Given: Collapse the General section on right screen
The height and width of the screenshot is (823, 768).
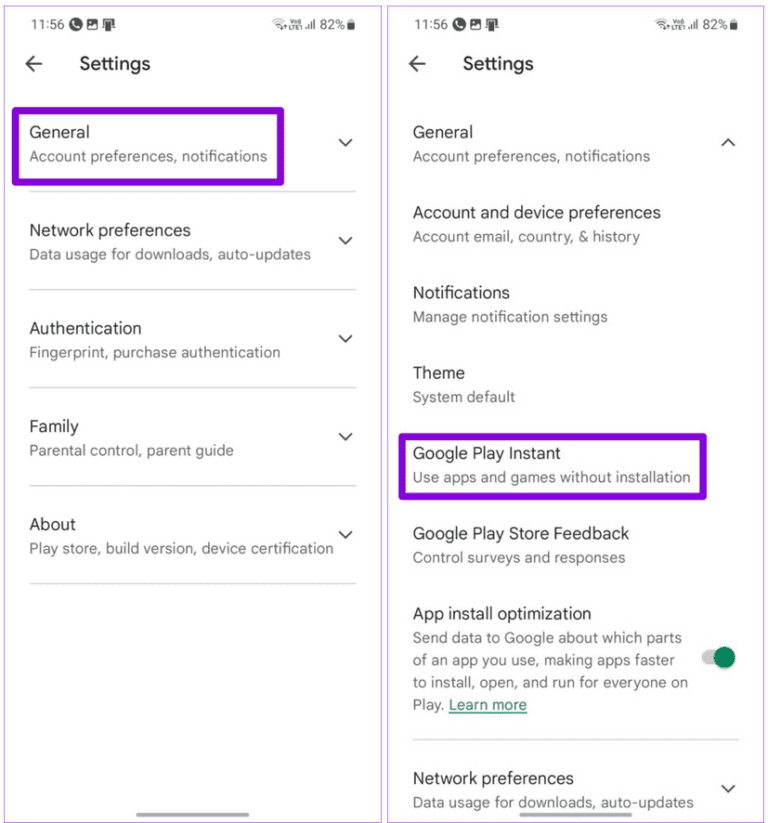Looking at the screenshot, I should pos(728,143).
